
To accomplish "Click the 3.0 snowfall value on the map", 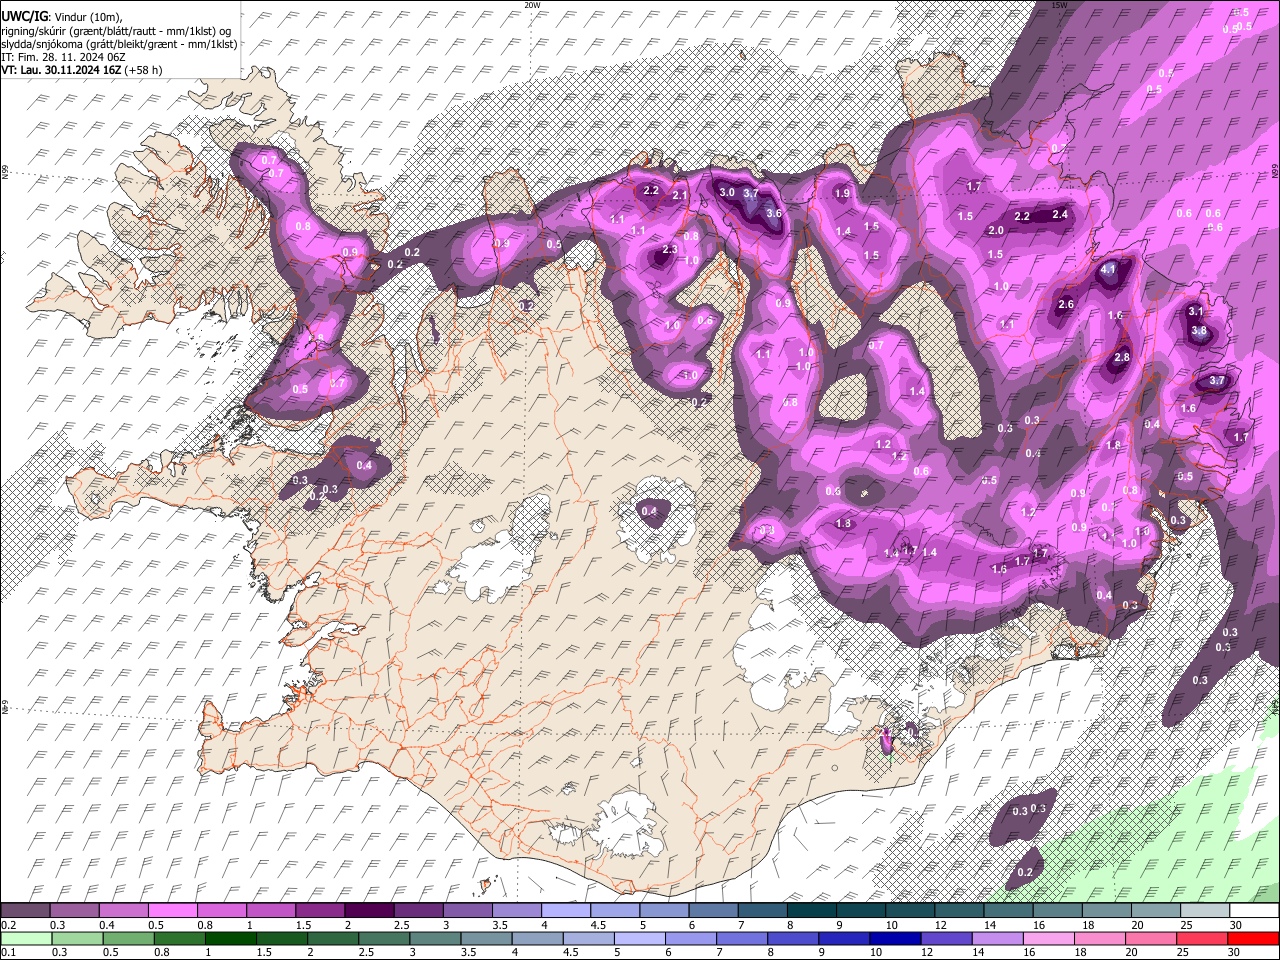I will (x=727, y=192).
